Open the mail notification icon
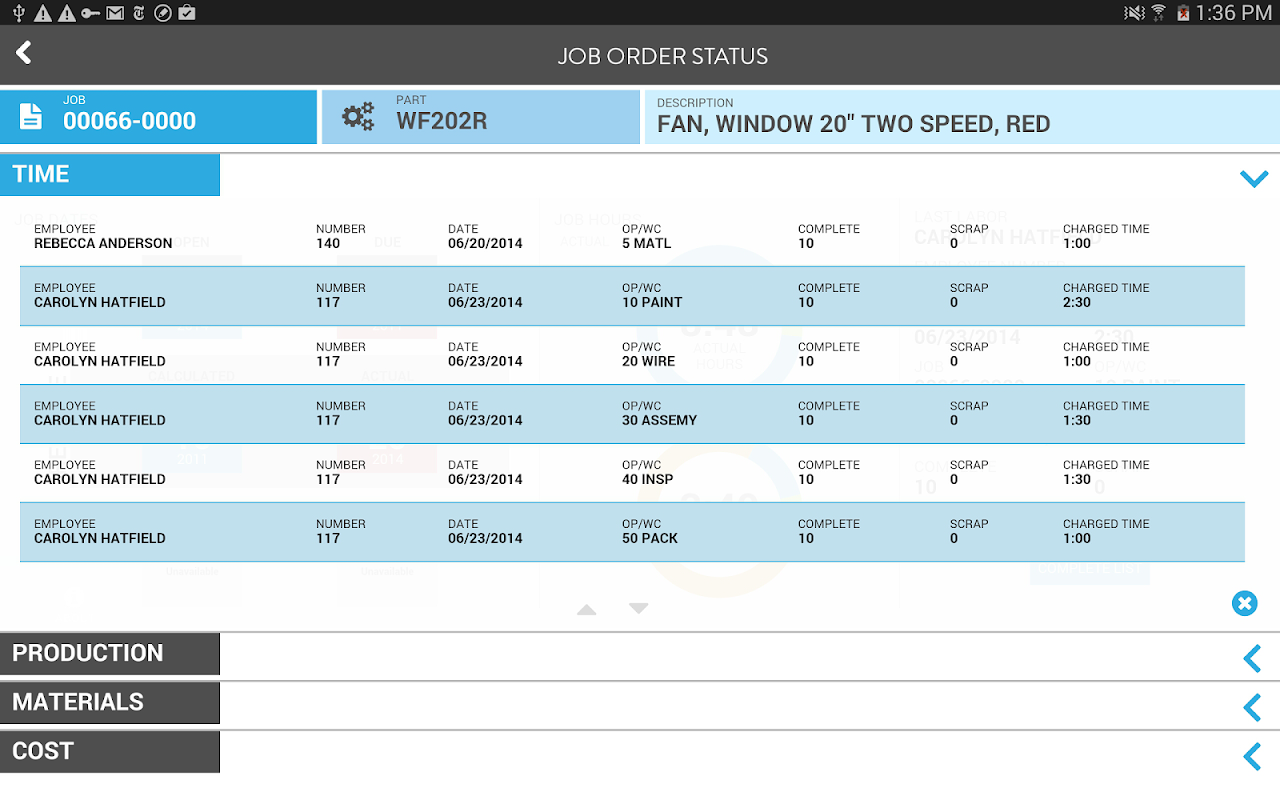Screen dimensions: 1280x800 (x=115, y=13)
